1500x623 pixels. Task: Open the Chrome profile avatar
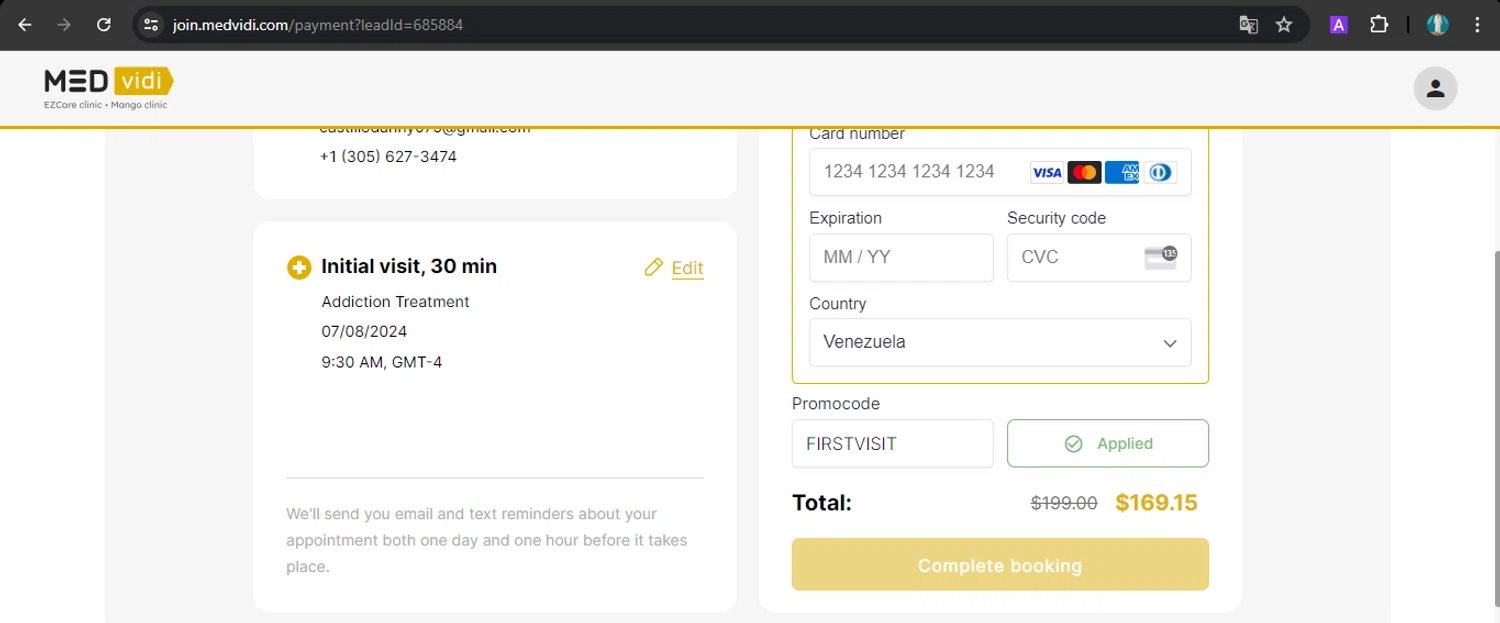(x=1438, y=25)
